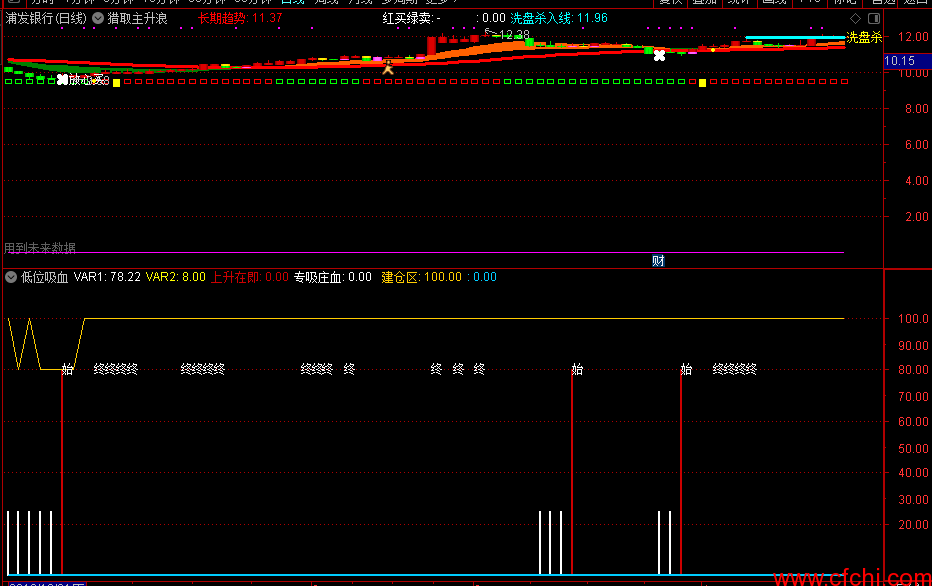932x586 pixels.
Task: Click the 猎取主升浪 indicator name
Action: 137,18
